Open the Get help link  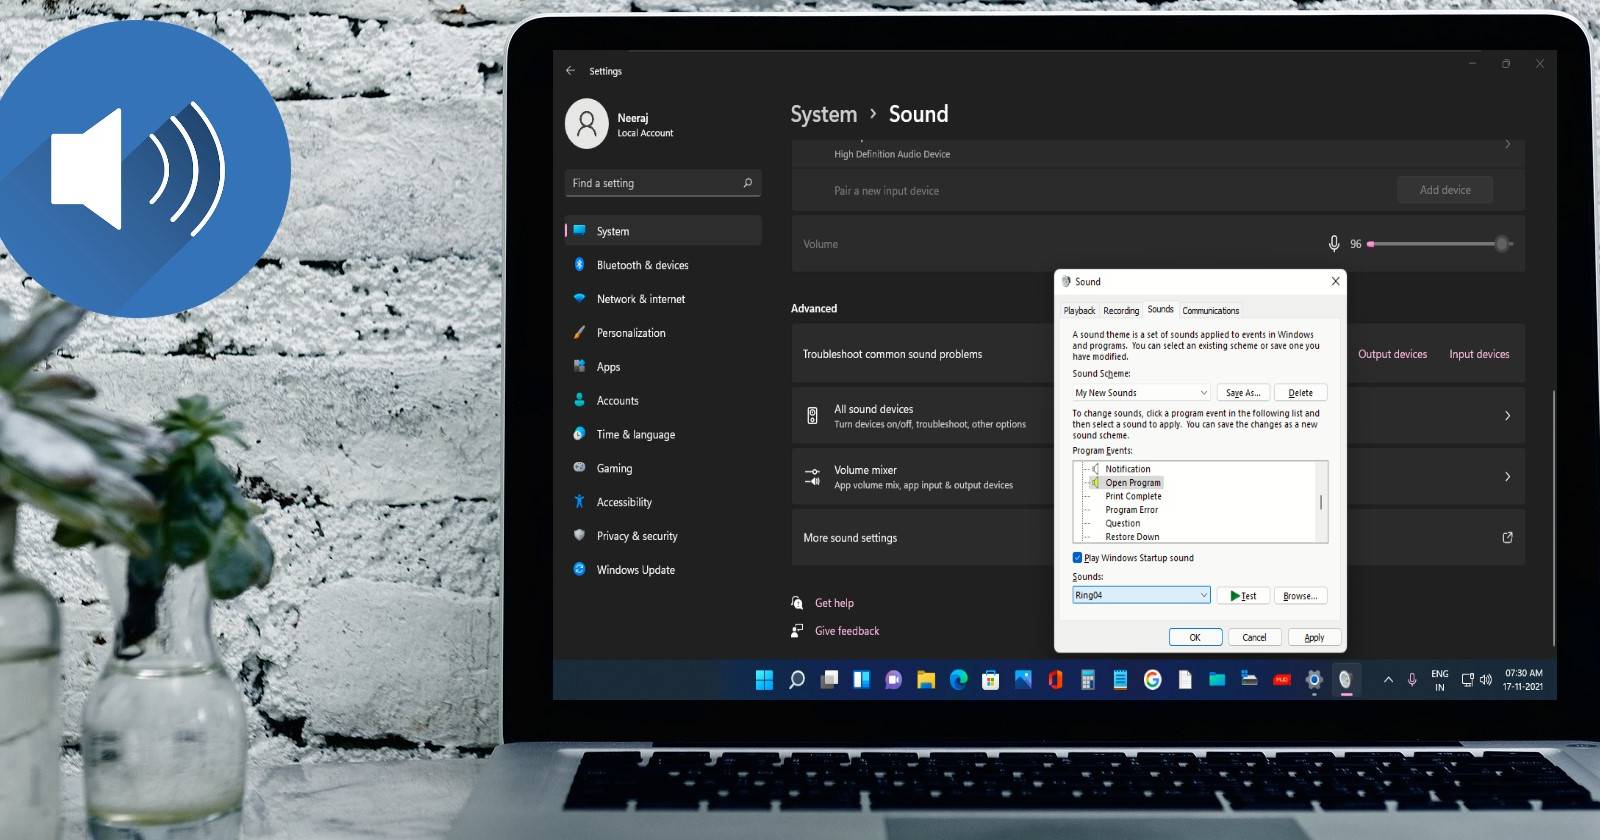pos(834,603)
